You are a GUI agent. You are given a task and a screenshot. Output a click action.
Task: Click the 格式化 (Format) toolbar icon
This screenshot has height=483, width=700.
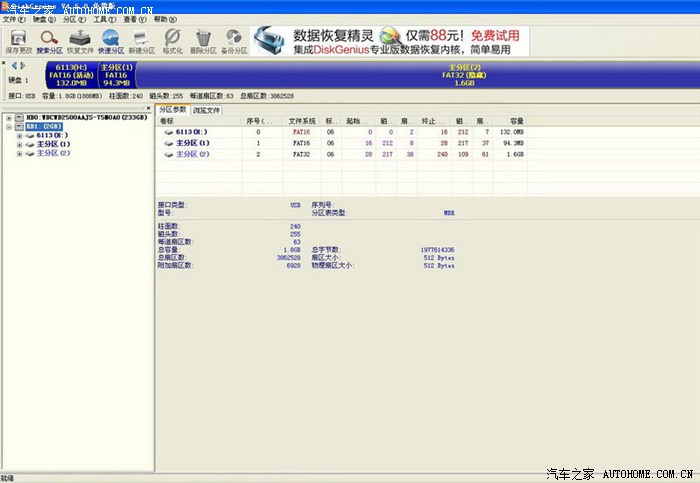tap(172, 40)
